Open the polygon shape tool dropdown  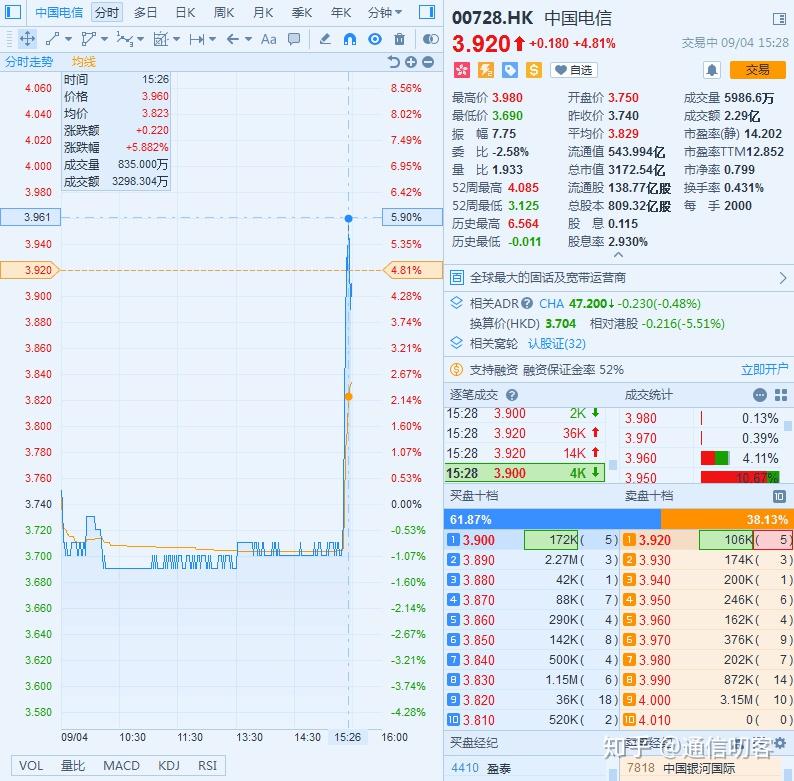(x=104, y=39)
